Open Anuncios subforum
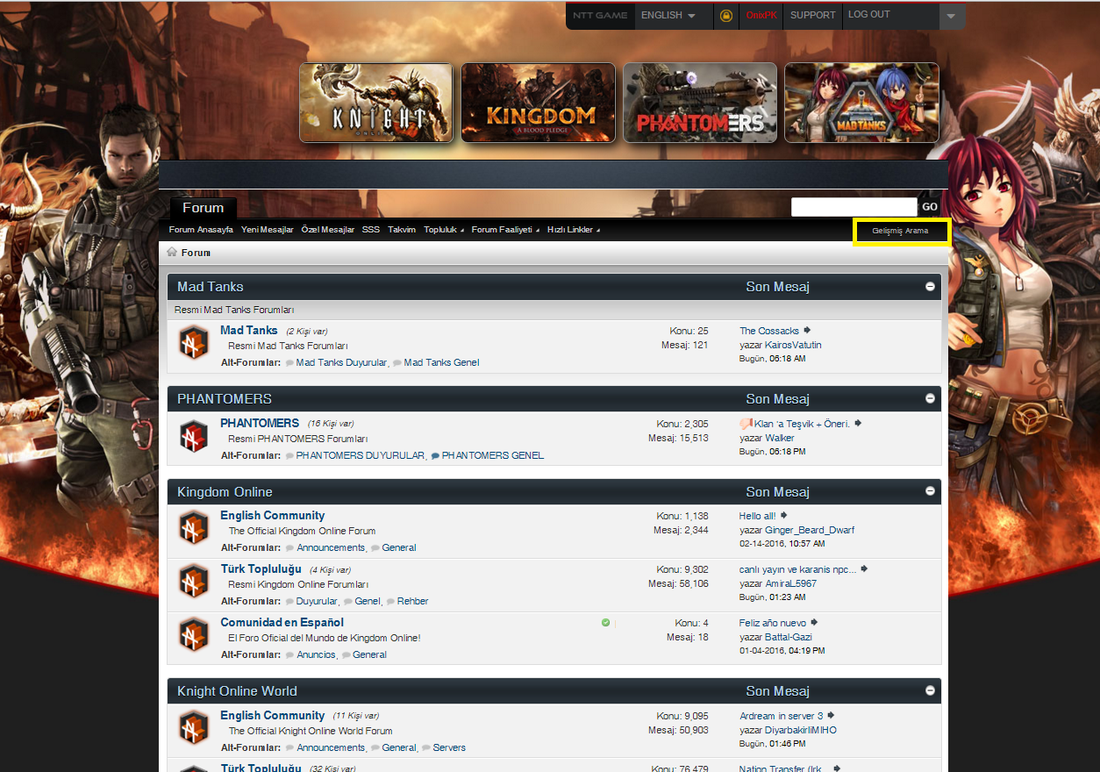1100x772 pixels. 316,654
